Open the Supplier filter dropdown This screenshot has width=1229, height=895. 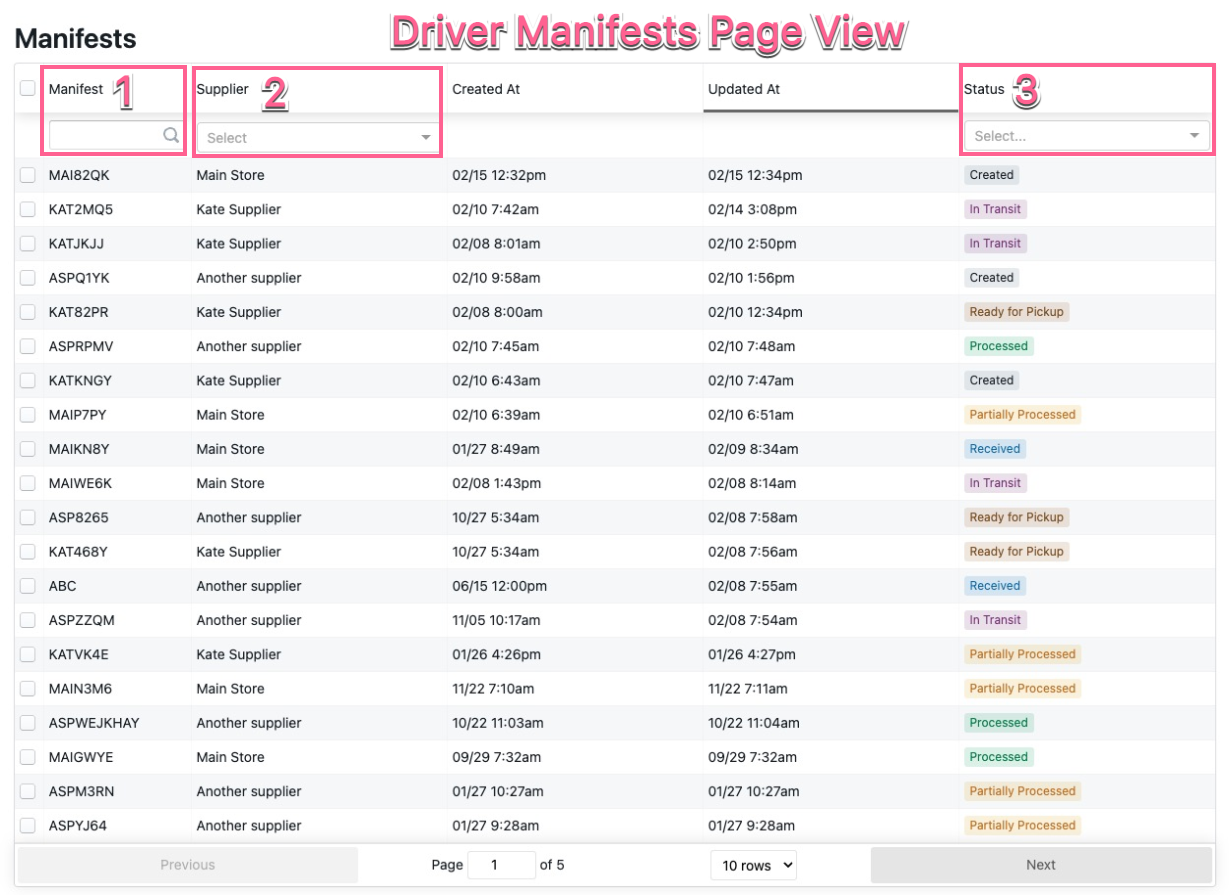[x=317, y=138]
